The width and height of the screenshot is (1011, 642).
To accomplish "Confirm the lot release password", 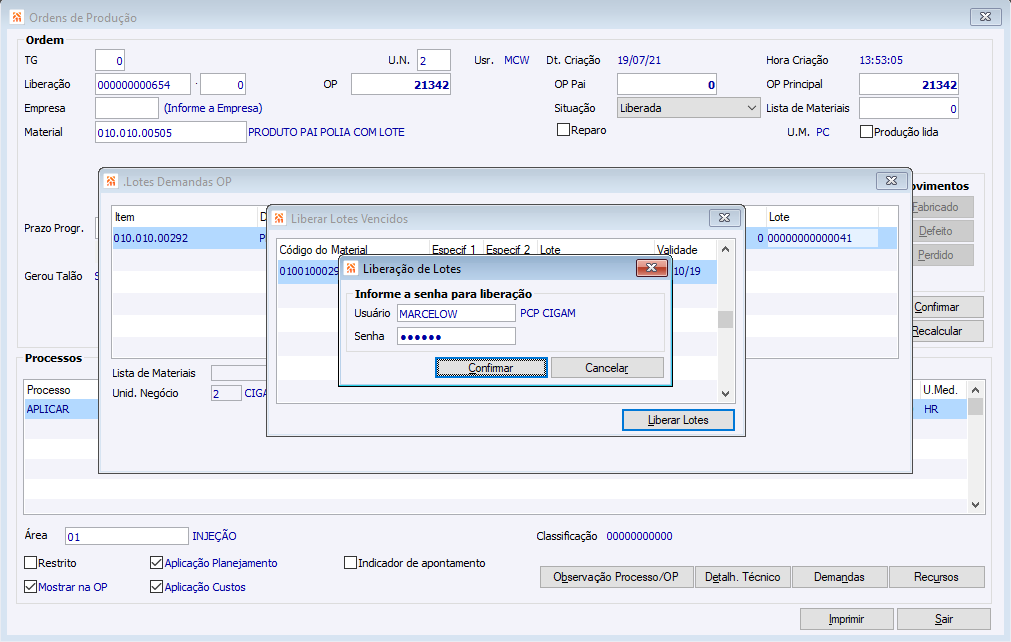I will coord(491,367).
